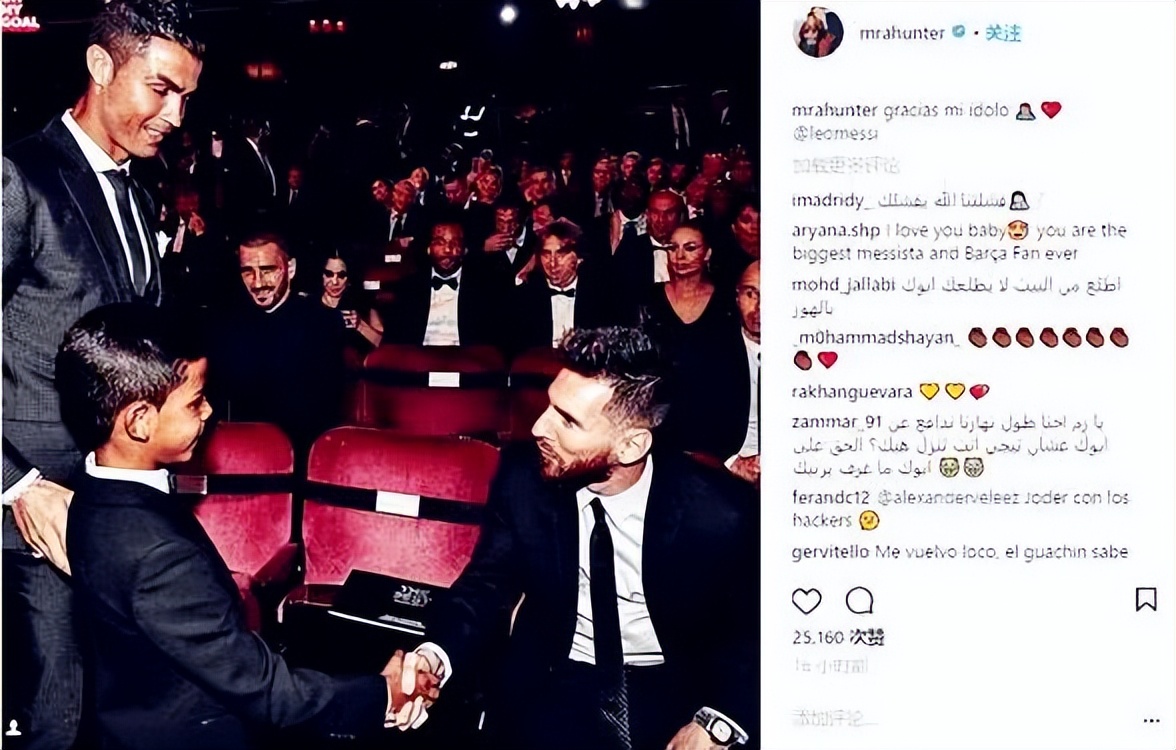Open the three-dot more options menu
Screen dimensions: 1176x750
tap(1151, 721)
